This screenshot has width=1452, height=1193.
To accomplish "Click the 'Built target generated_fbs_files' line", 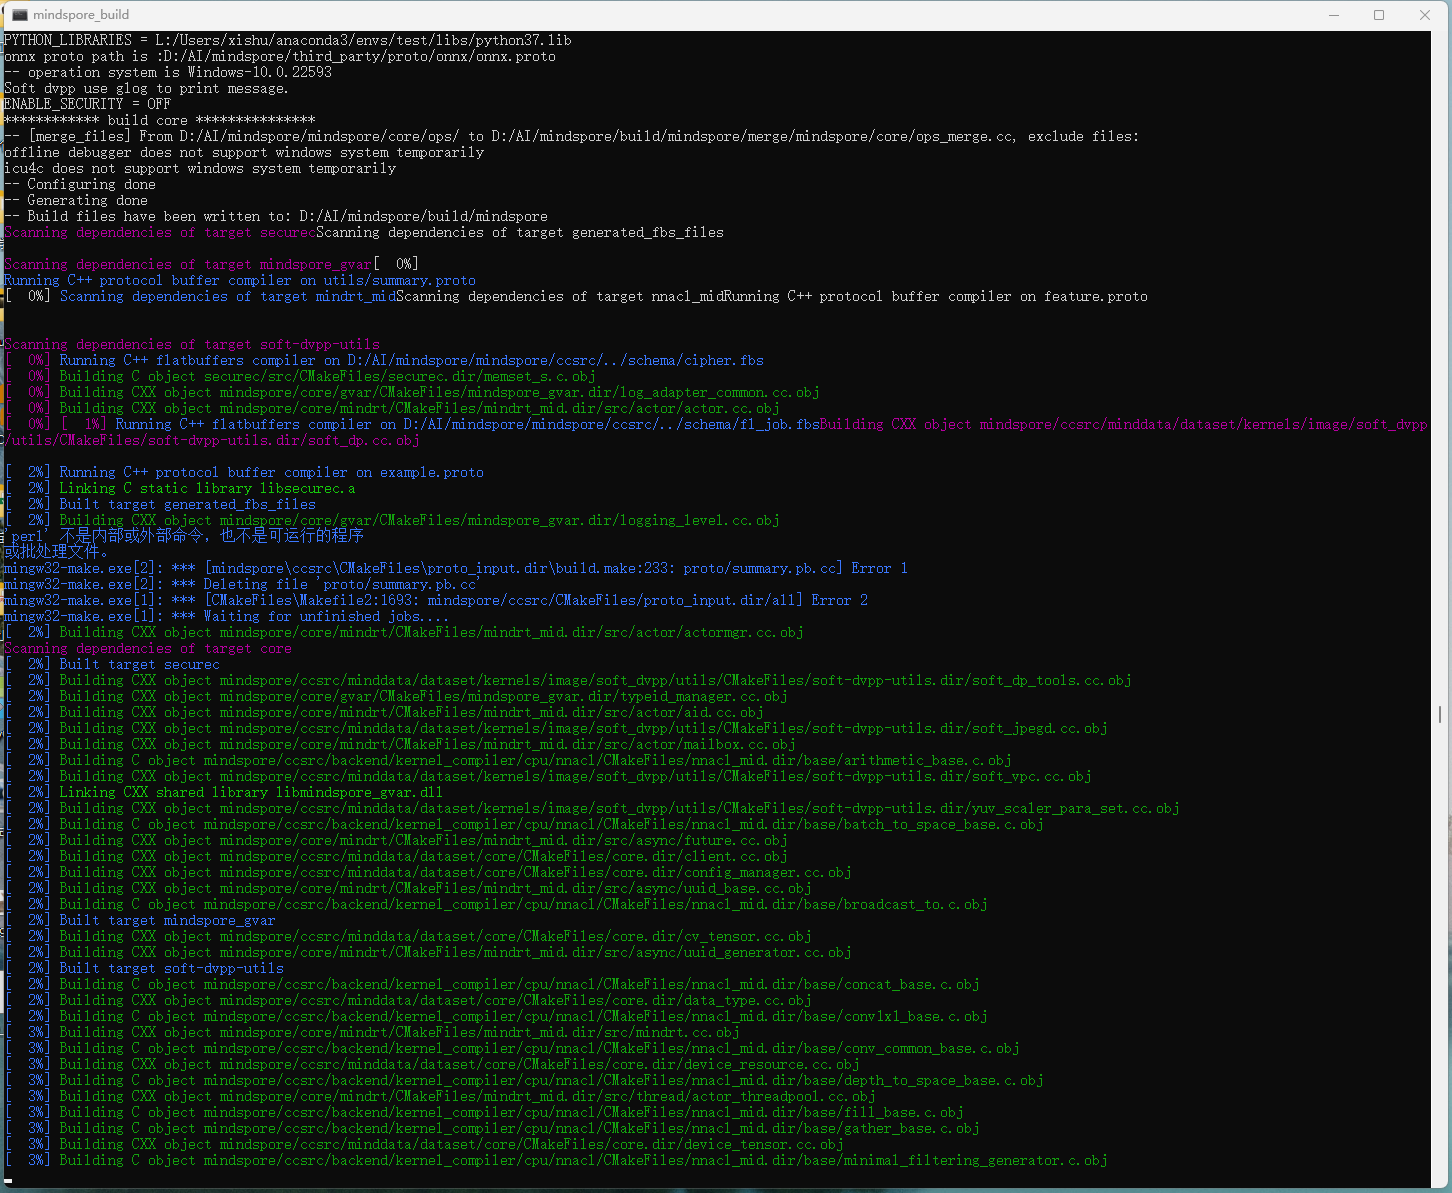I will coord(160,504).
